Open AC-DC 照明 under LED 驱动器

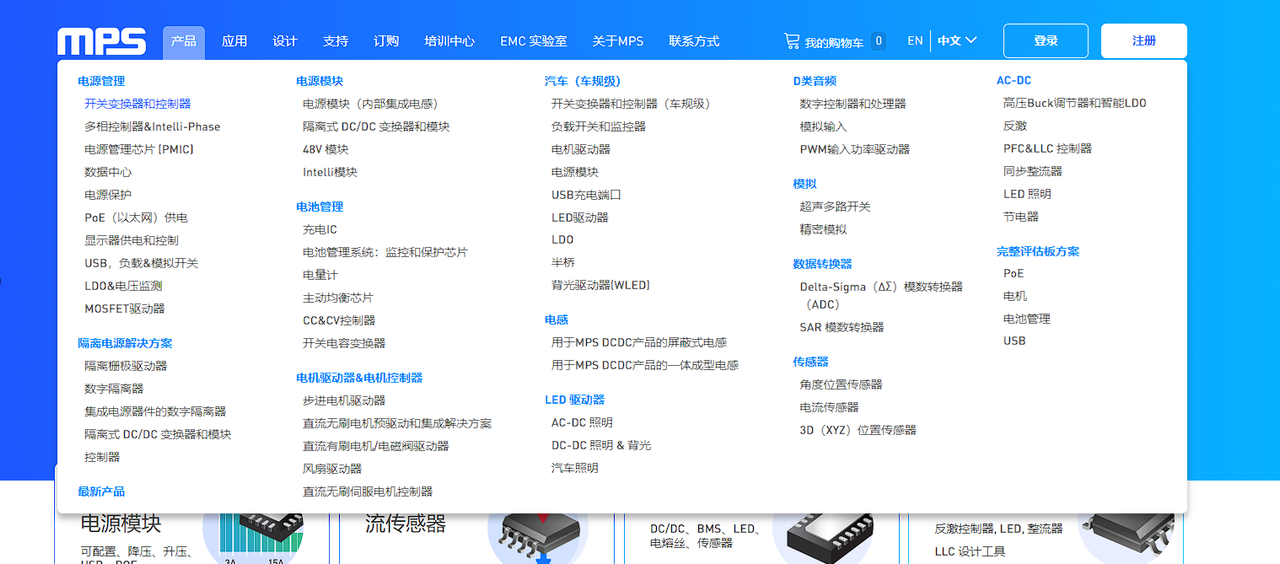click(582, 423)
